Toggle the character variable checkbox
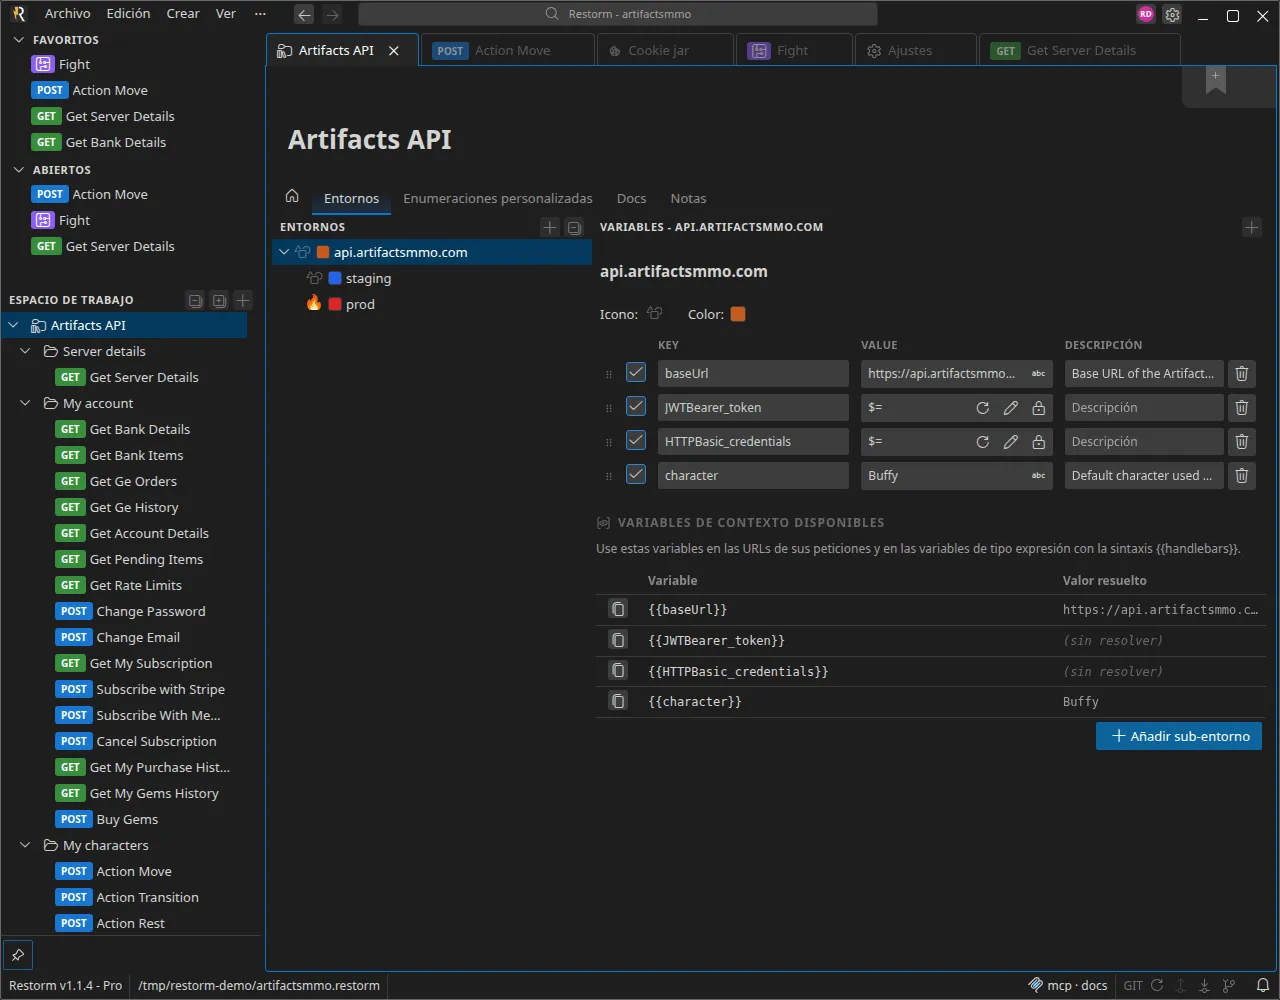 [636, 474]
